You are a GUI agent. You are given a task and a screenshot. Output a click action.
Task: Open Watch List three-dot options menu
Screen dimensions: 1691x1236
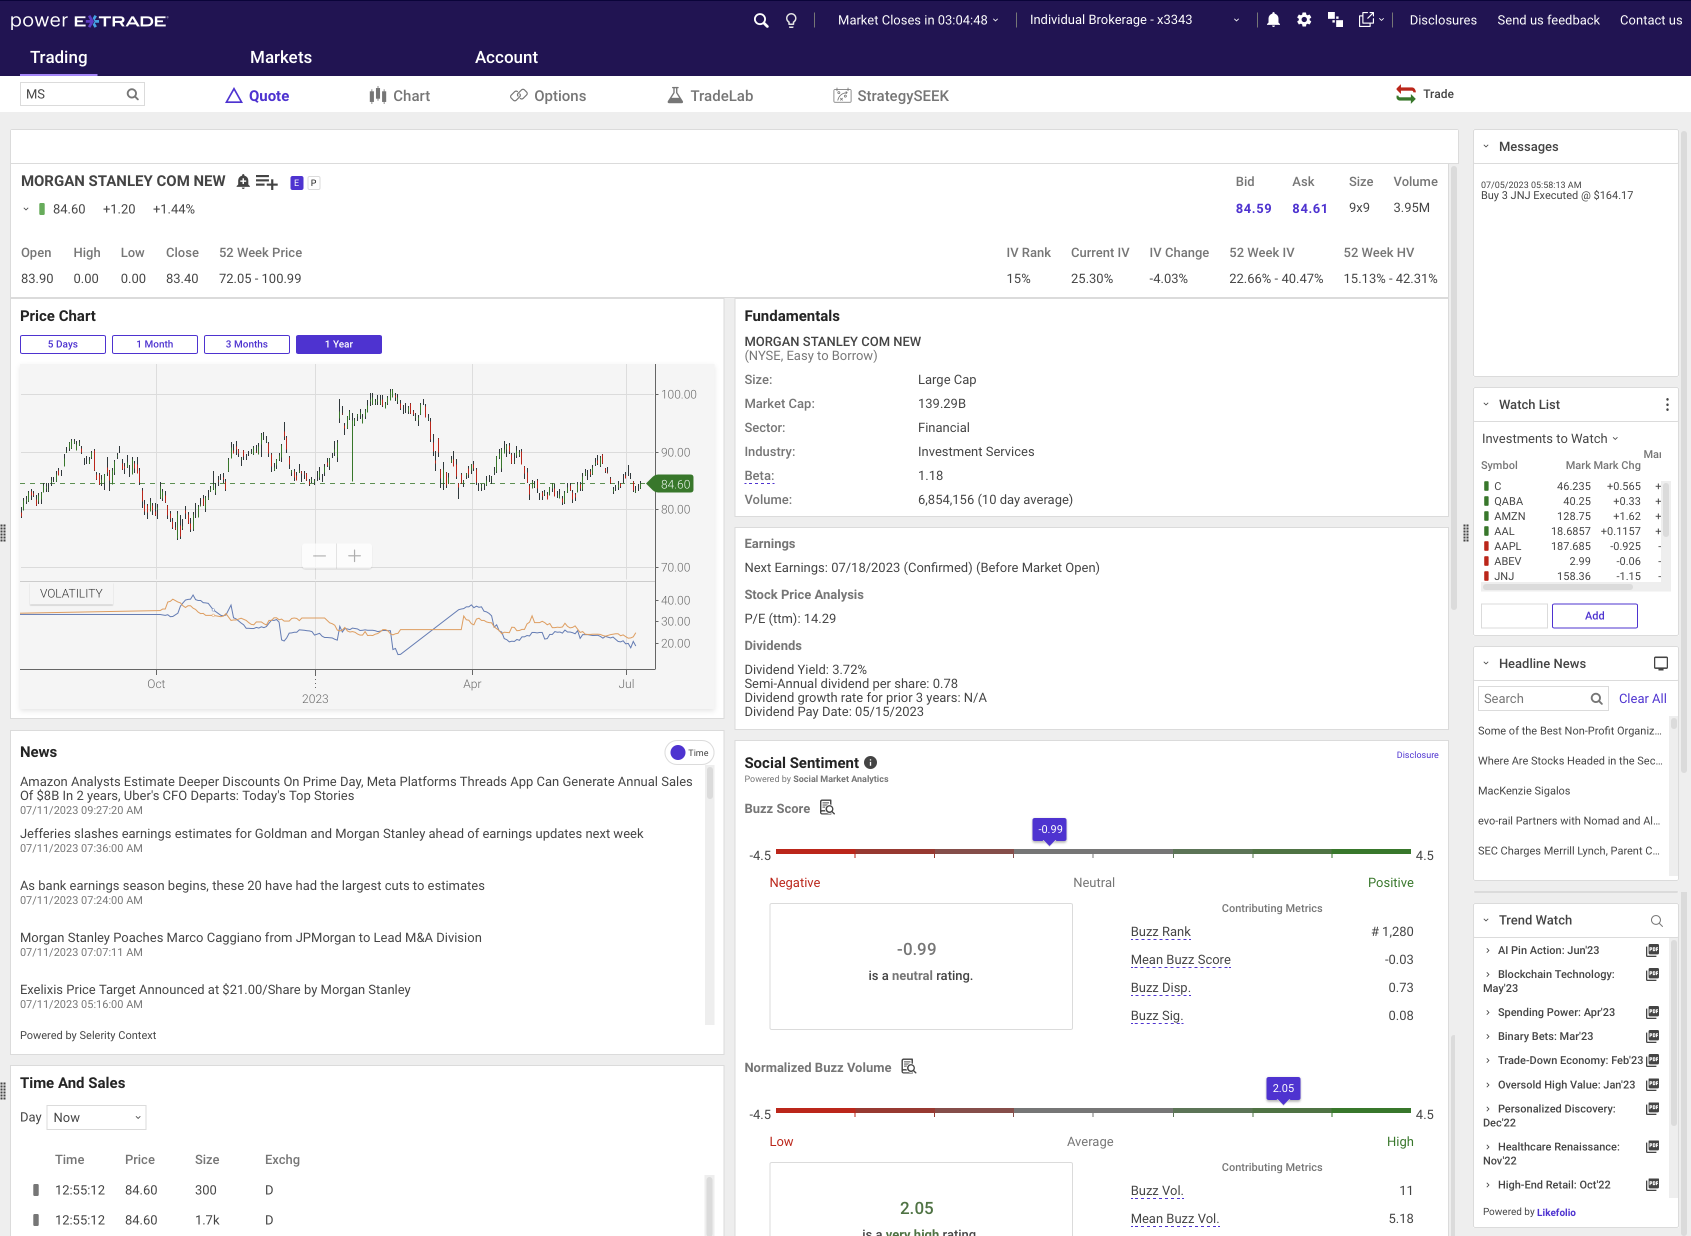point(1667,404)
